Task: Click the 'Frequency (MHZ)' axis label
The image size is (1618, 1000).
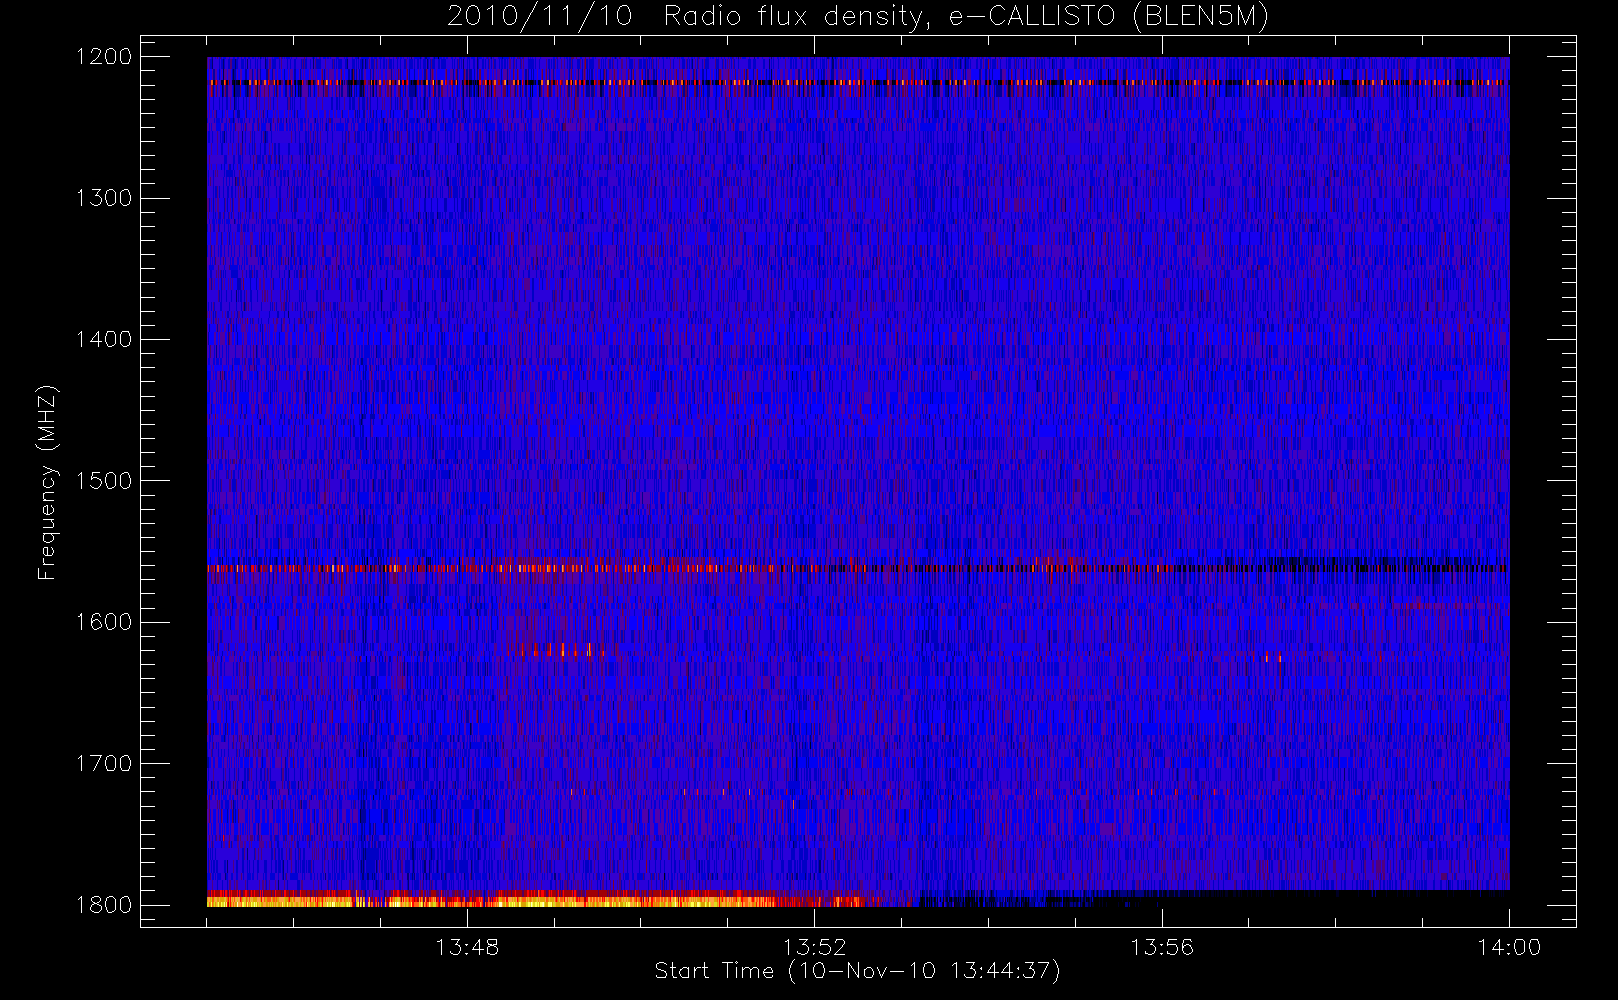Action: point(46,482)
